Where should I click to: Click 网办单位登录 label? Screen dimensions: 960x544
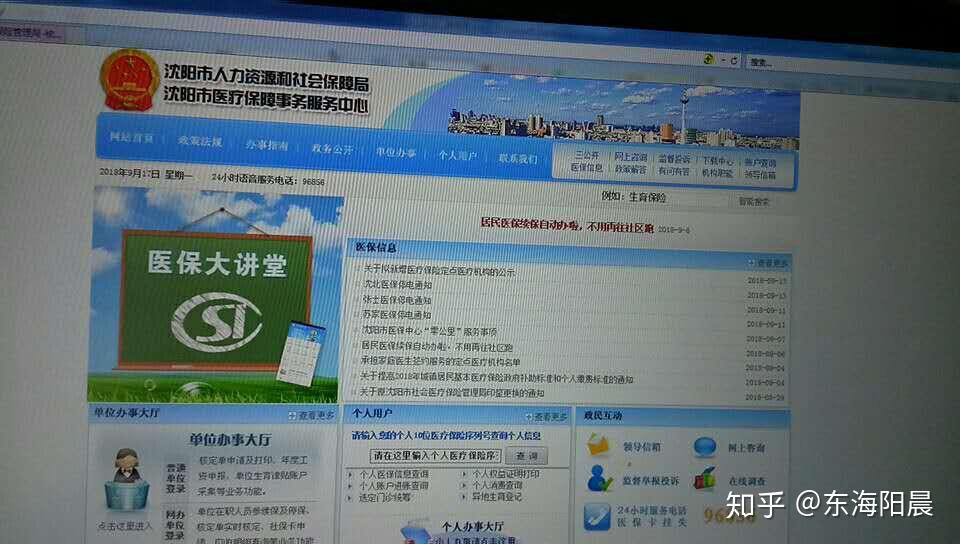tap(174, 525)
